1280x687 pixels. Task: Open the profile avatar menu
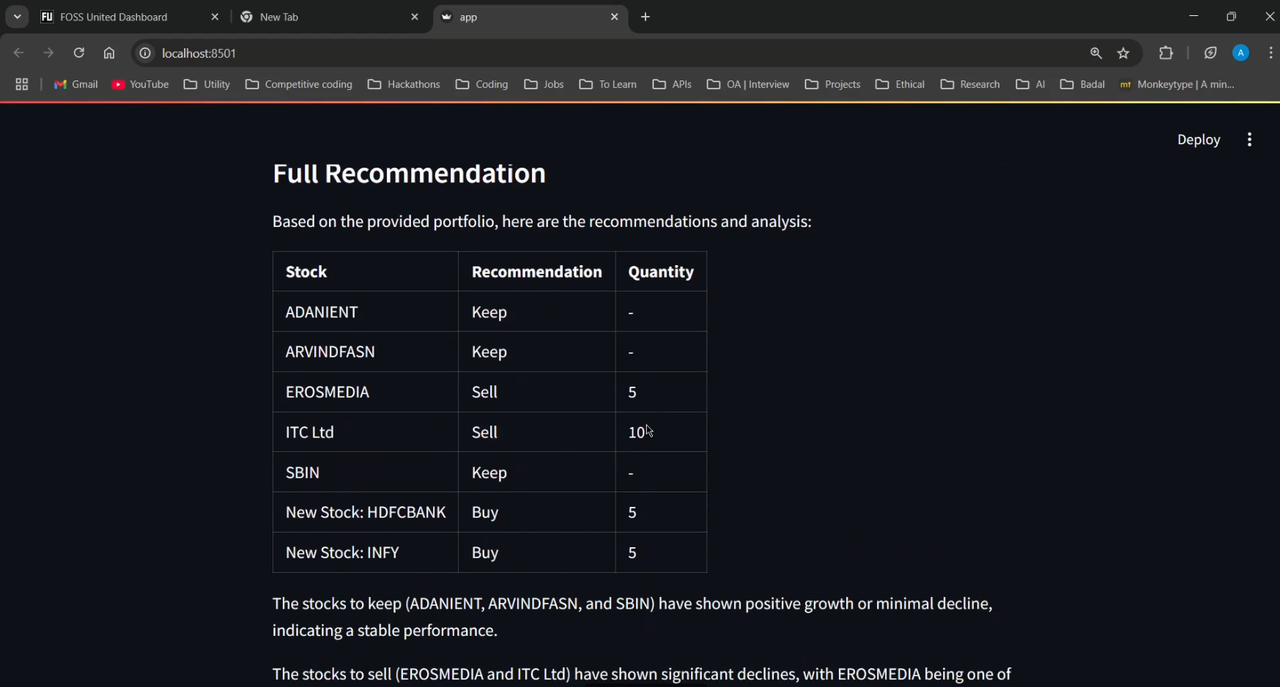(x=1241, y=53)
